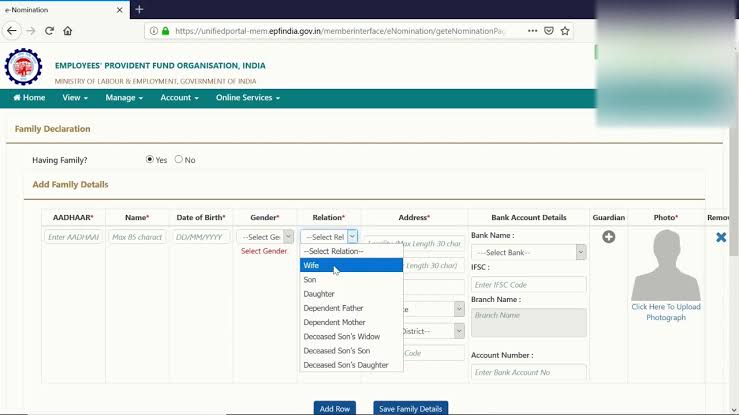Click the Enter IFSC Code field
Viewport: 739px width, 415px height.
528,285
